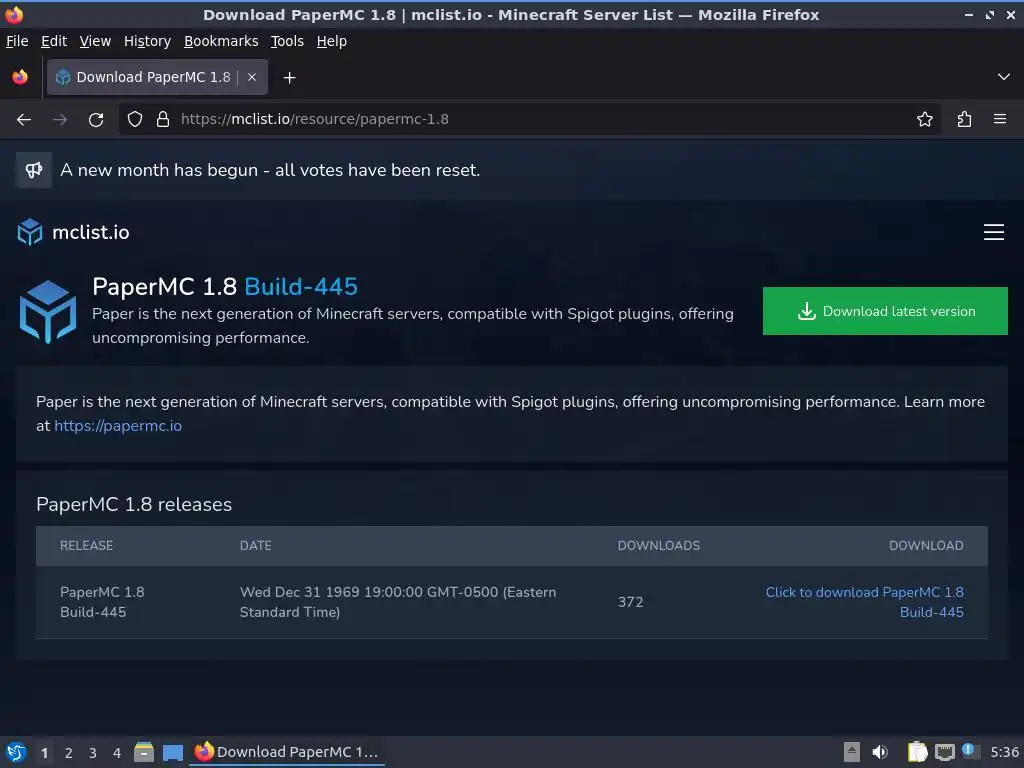Open the File menu
The image size is (1024, 768).
point(17,41)
